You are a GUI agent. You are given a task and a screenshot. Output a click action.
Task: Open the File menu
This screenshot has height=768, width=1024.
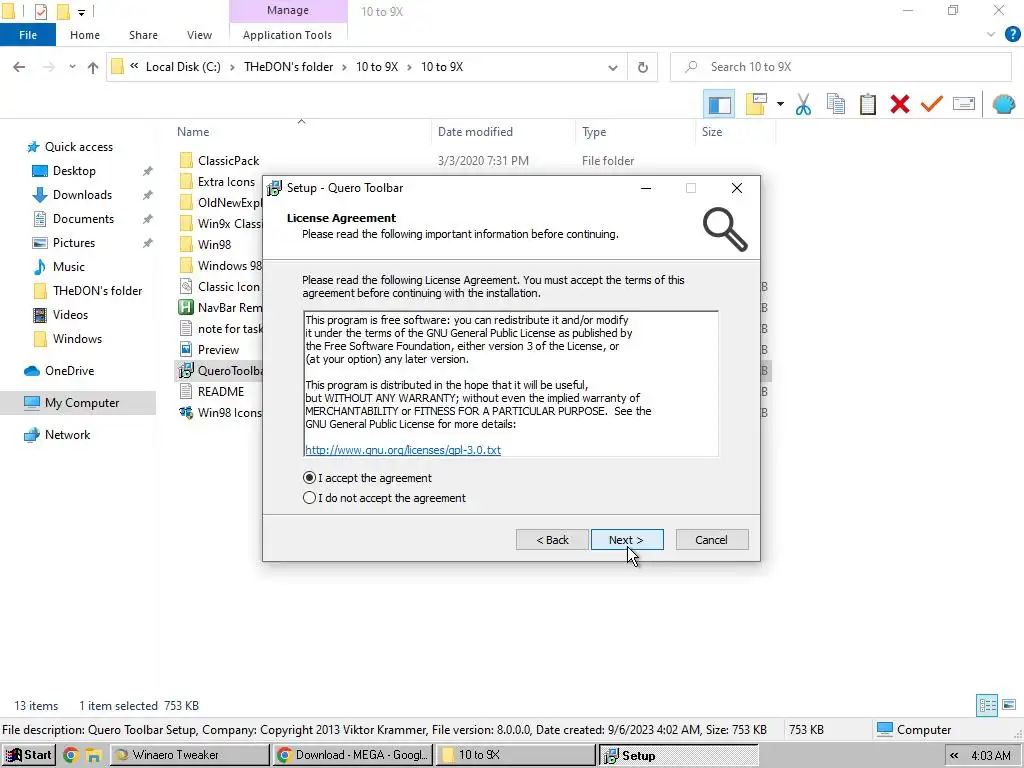pos(27,35)
